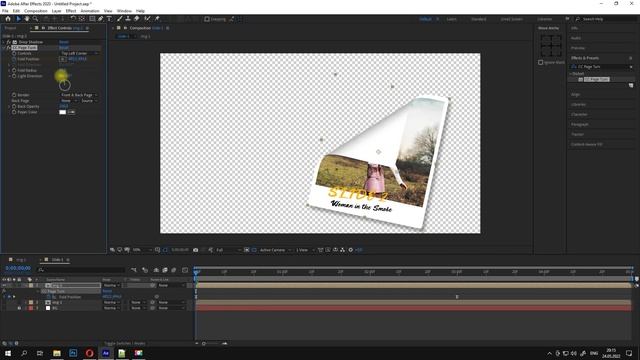Screen dimensions: 640x360
Task: Open File Explorer from the taskbar
Action: coord(57,353)
